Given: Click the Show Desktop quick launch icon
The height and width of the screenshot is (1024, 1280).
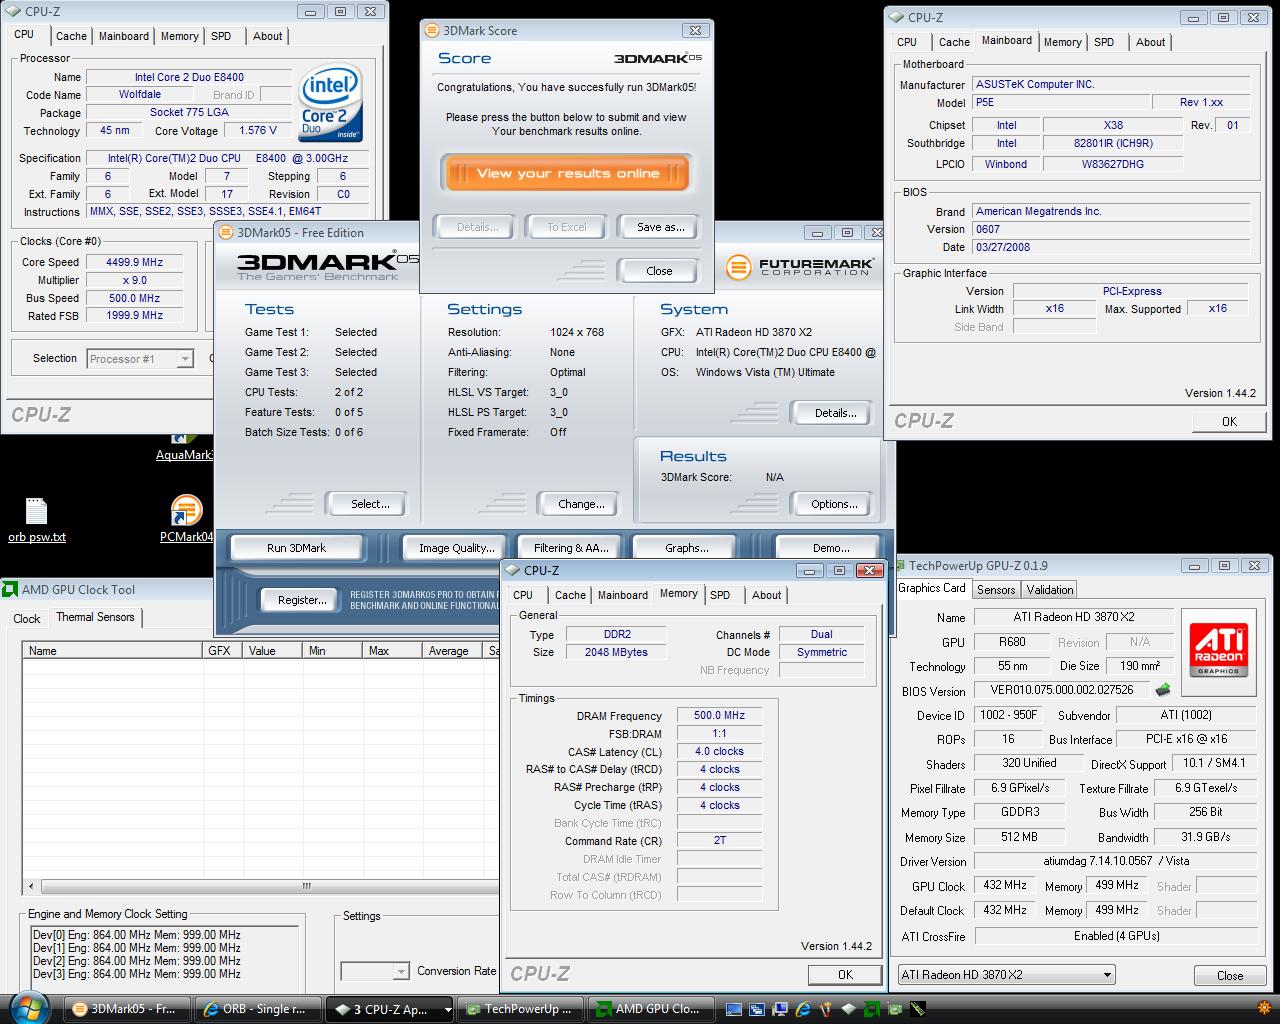Looking at the screenshot, I should click(x=734, y=1009).
